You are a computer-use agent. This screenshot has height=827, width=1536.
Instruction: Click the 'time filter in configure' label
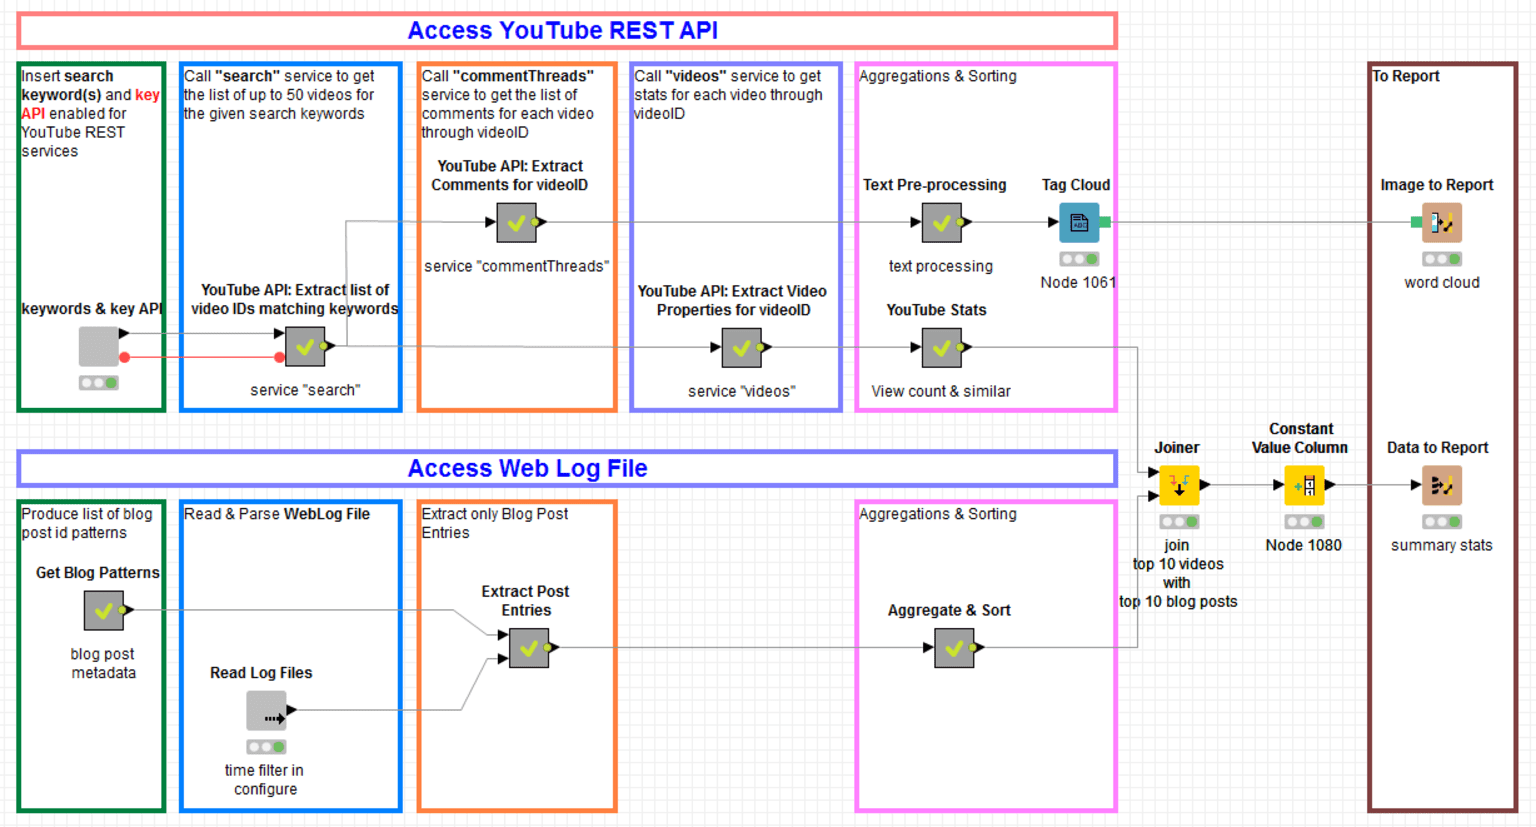pos(265,780)
